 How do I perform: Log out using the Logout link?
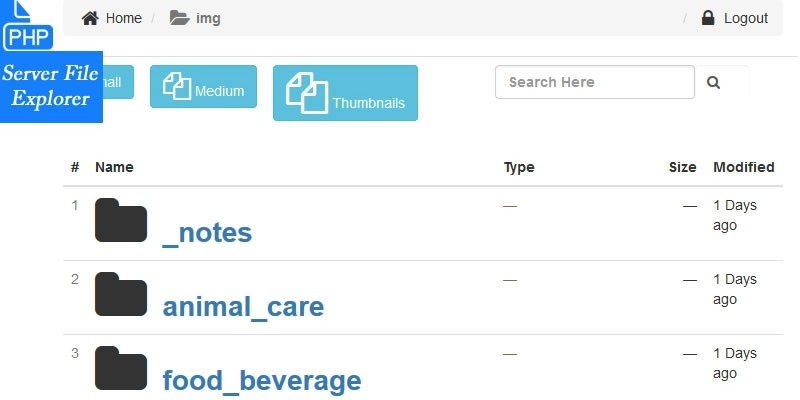click(x=745, y=18)
